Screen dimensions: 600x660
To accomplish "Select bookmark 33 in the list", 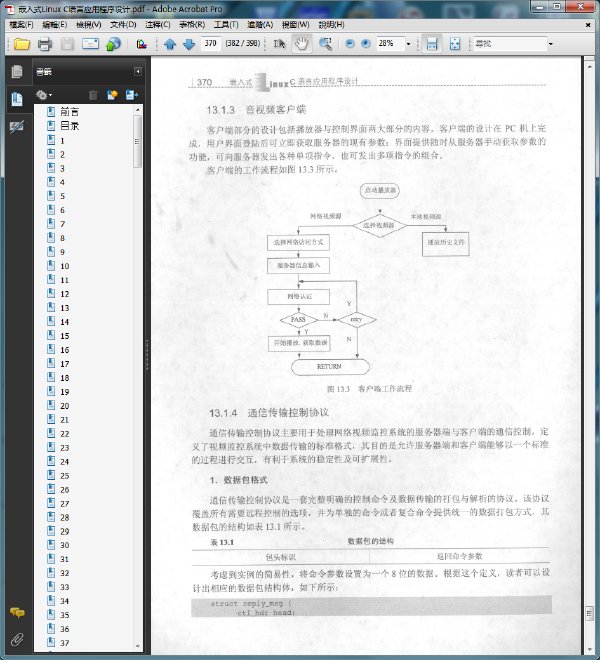I will tap(64, 587).
